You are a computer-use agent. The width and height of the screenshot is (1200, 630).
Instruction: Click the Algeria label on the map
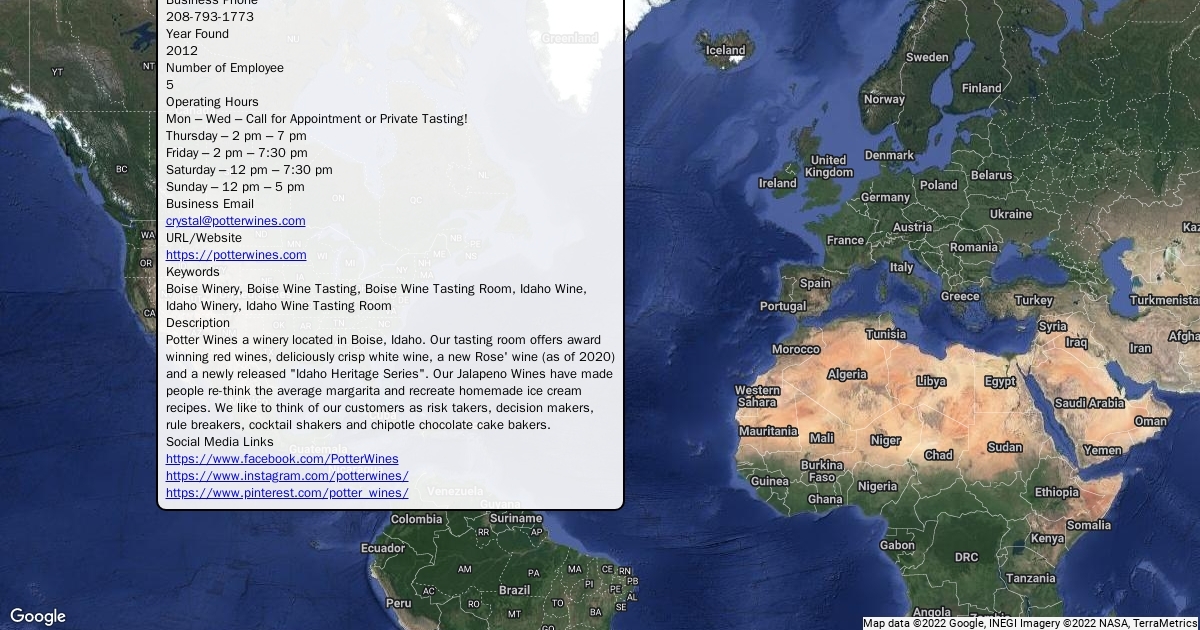pos(847,374)
